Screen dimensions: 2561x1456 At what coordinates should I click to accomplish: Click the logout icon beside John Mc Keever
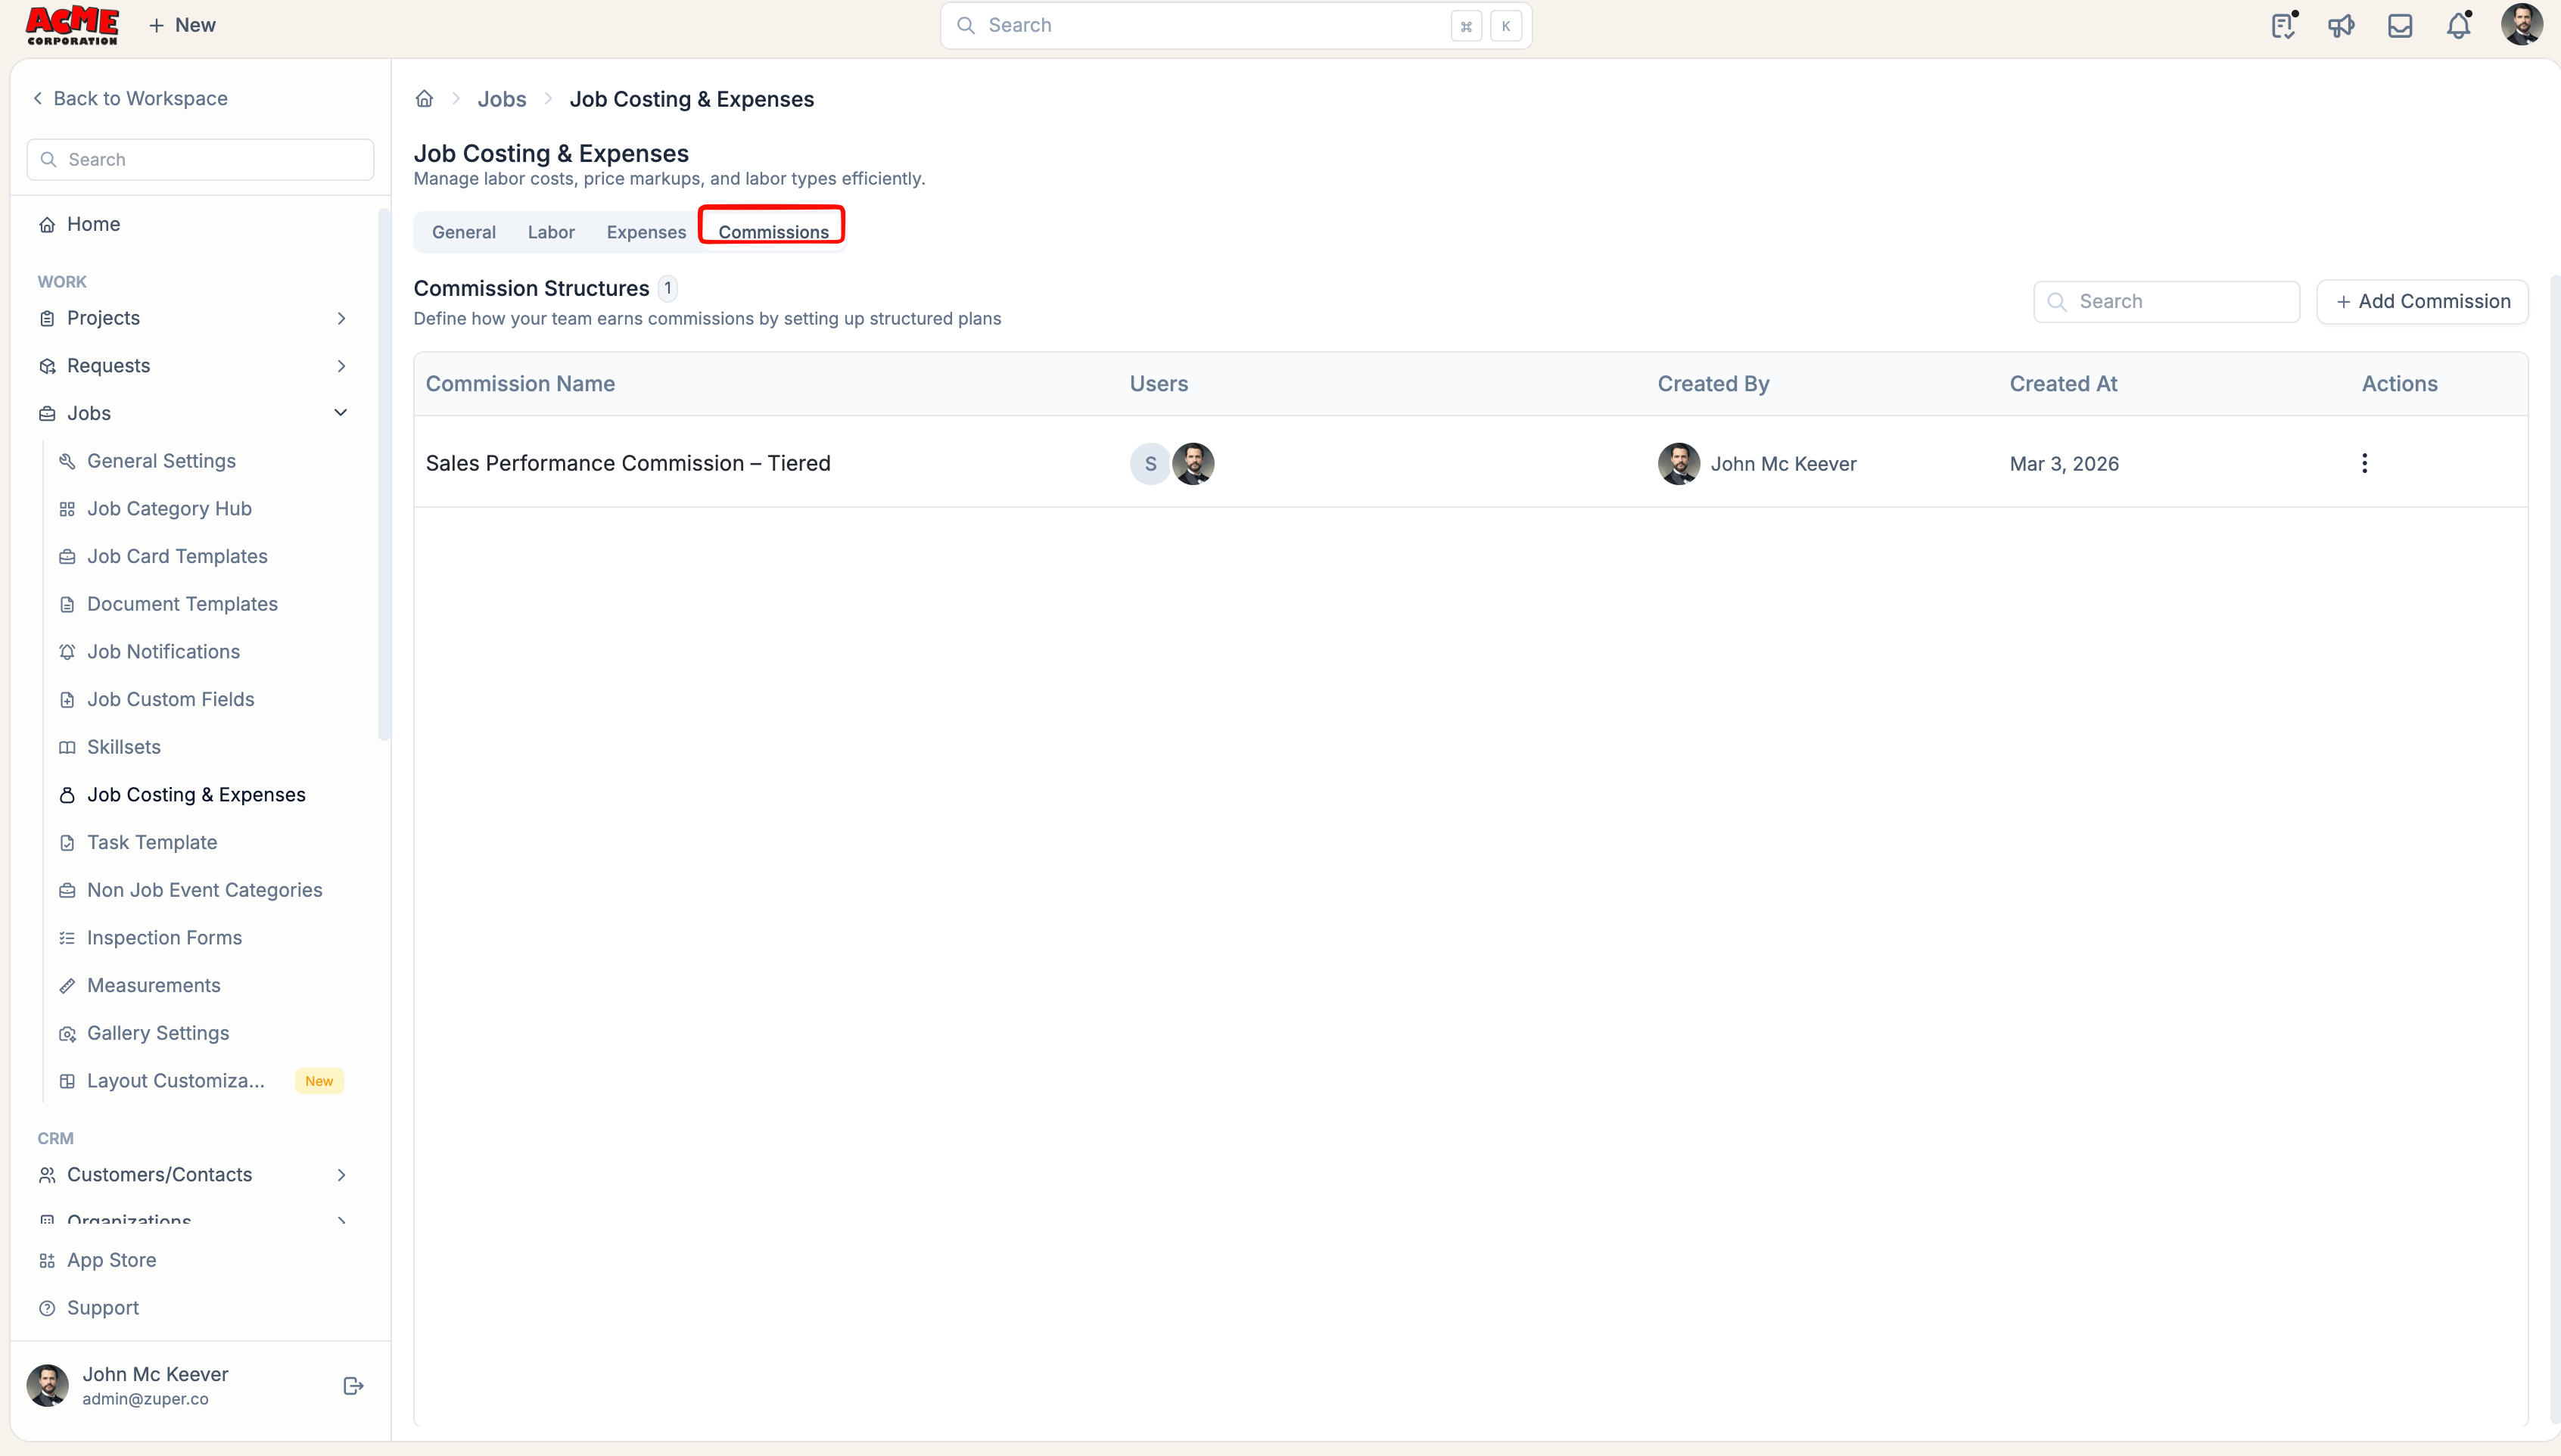(x=353, y=1385)
